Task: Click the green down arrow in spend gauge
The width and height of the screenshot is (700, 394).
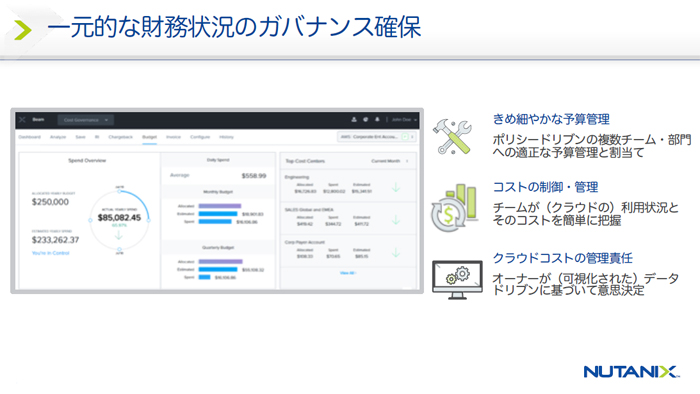Action: 119,235
